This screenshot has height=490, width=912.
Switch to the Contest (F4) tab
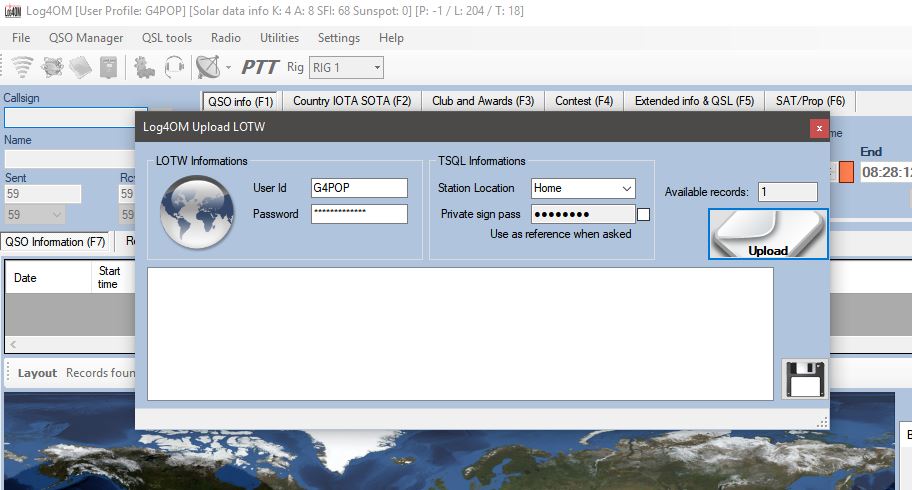click(584, 101)
